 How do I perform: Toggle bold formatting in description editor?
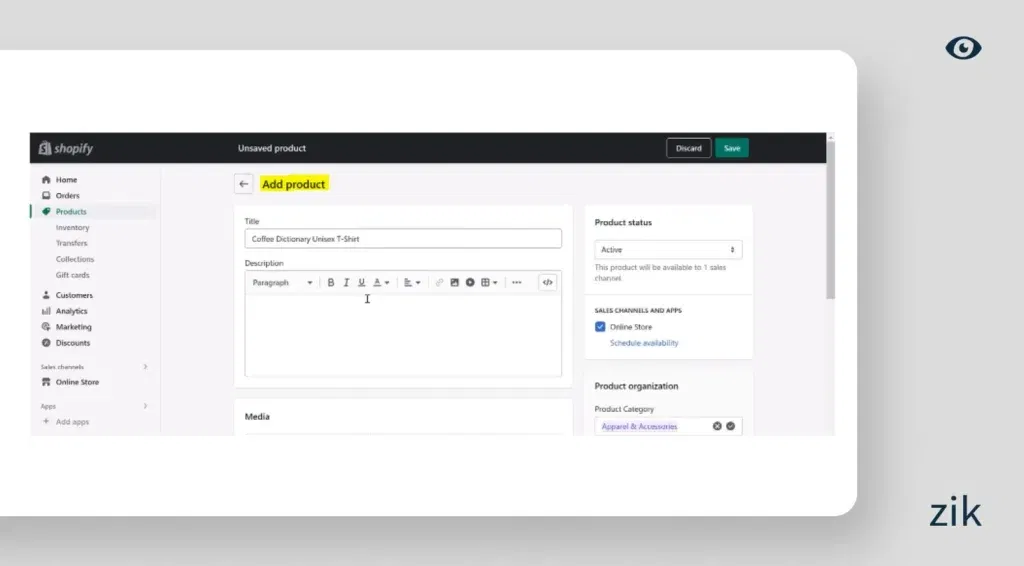pyautogui.click(x=331, y=283)
